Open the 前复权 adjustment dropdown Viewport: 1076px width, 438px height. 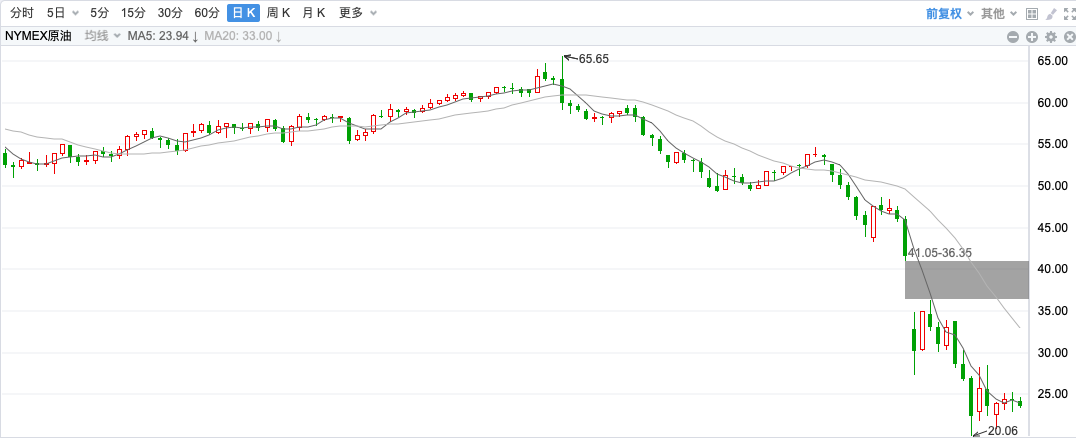pyautogui.click(x=948, y=14)
